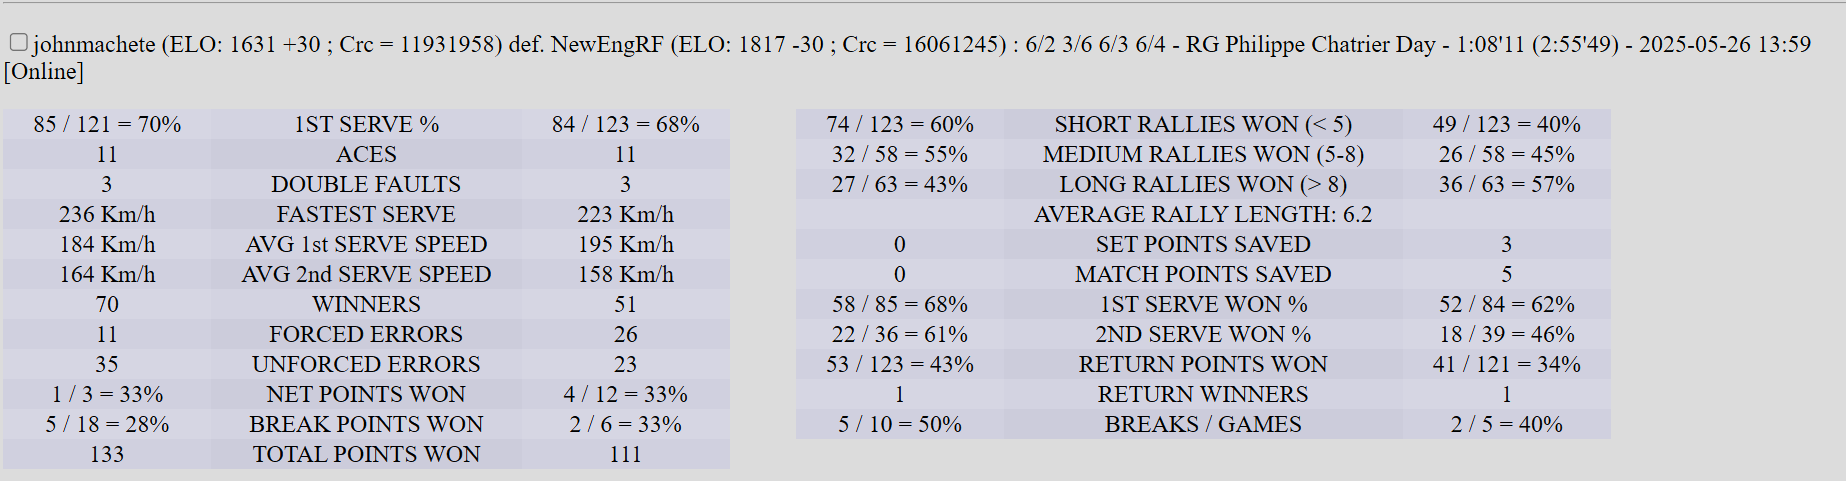This screenshot has height=481, width=1846.
Task: Click the UNFORCED ERRORS label
Action: click(x=366, y=364)
